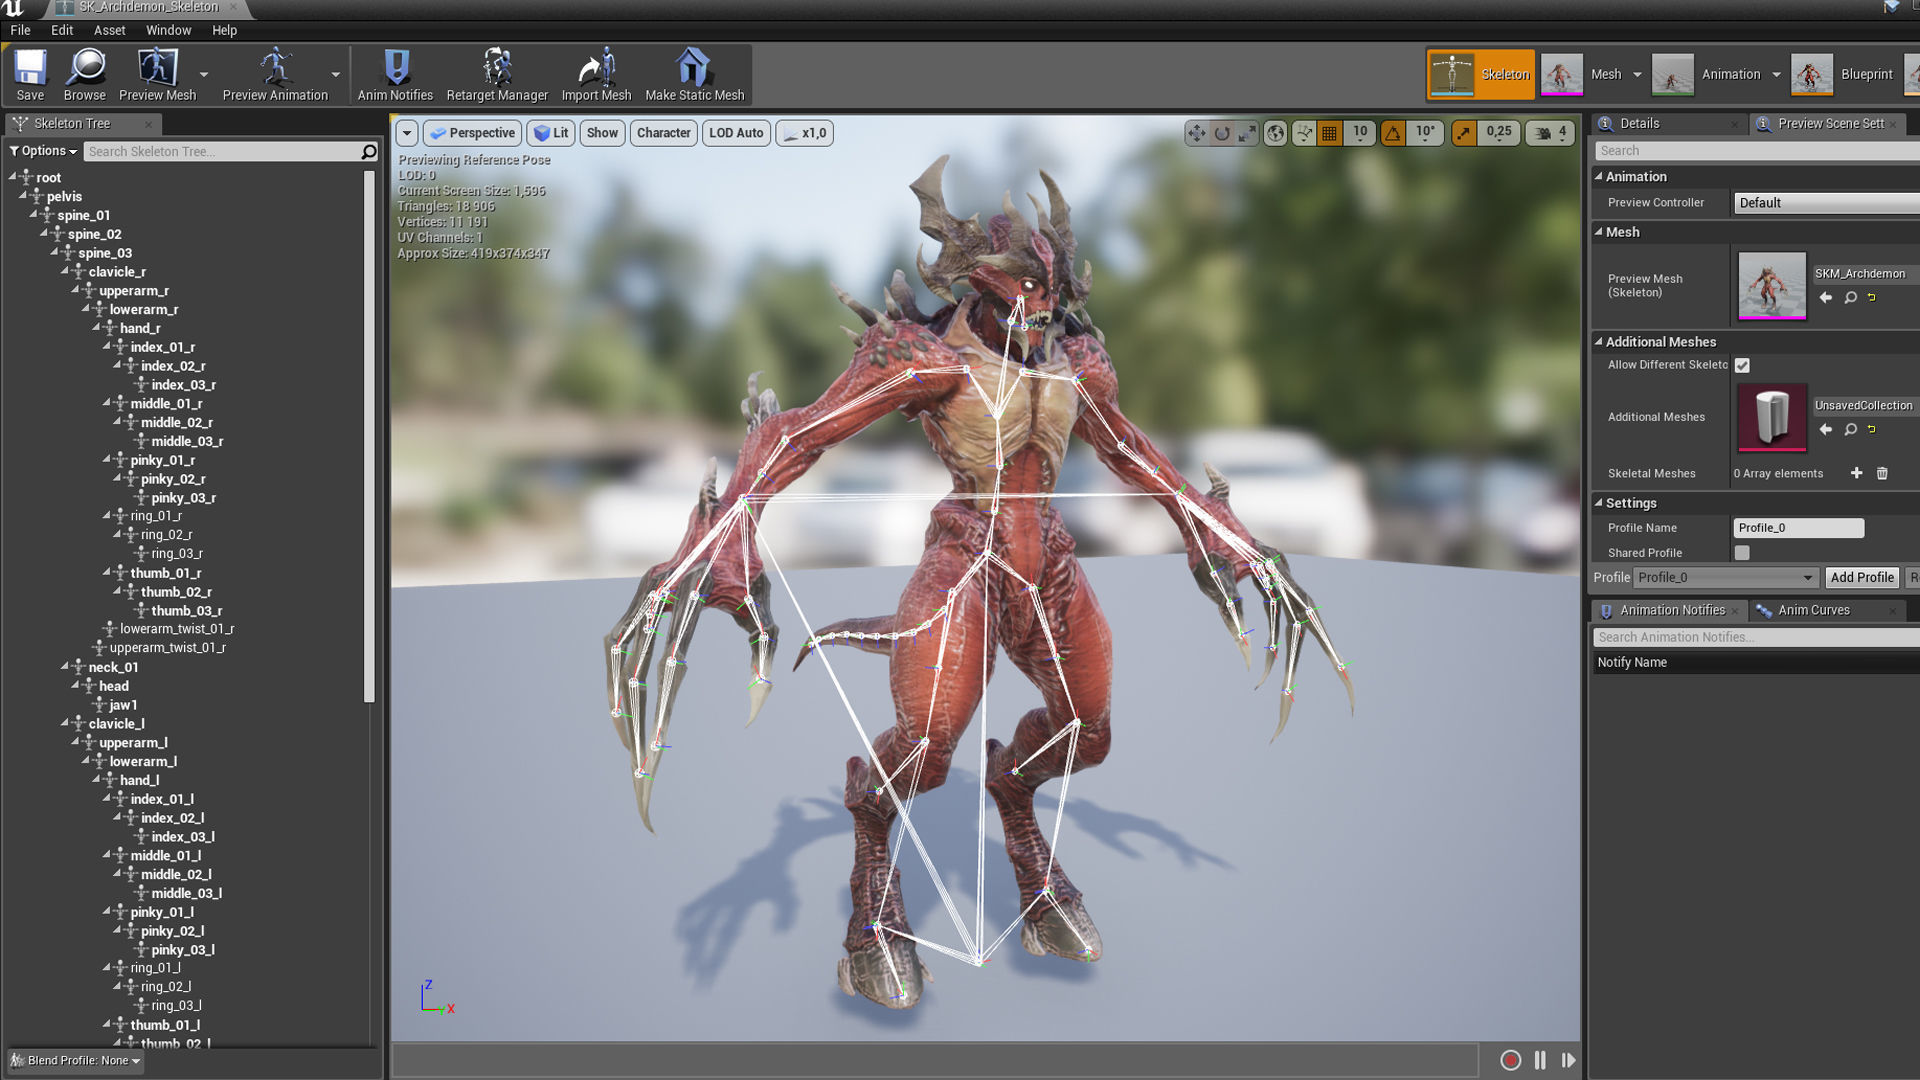
Task: Open surface snapping options in viewport
Action: coord(1304,133)
